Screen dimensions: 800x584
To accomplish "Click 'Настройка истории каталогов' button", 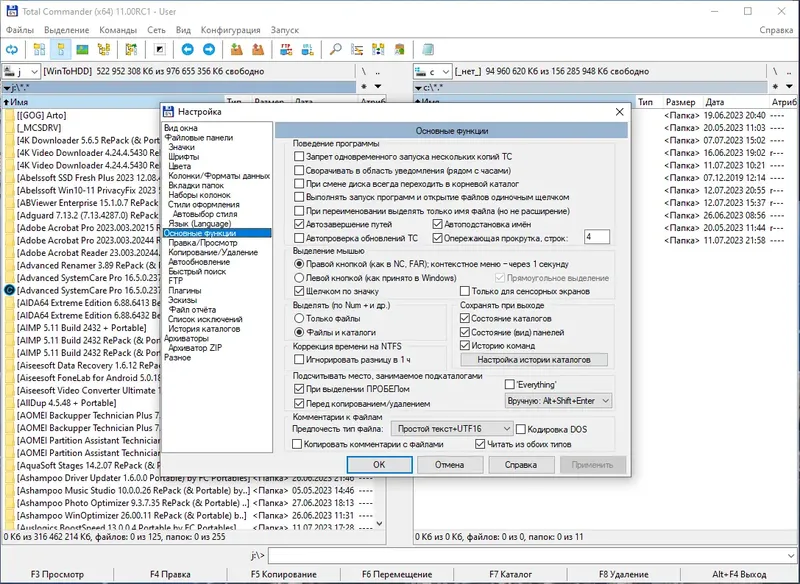I will coord(534,360).
